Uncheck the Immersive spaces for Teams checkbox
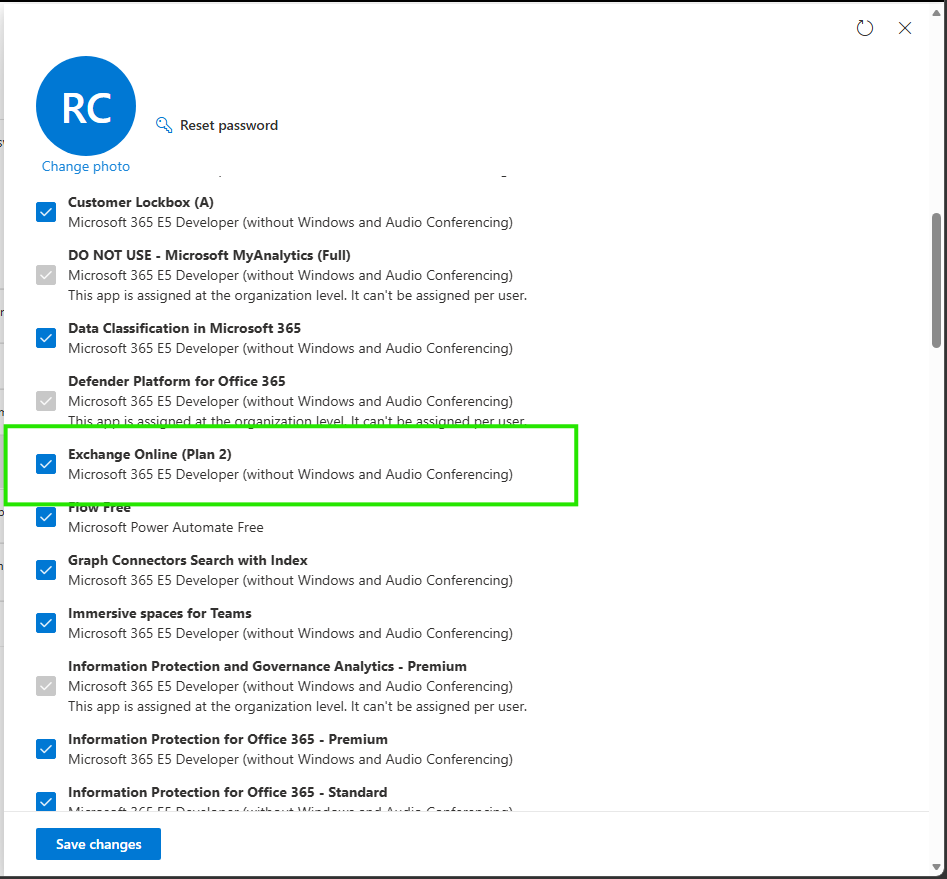The height and width of the screenshot is (879, 947). 46,623
